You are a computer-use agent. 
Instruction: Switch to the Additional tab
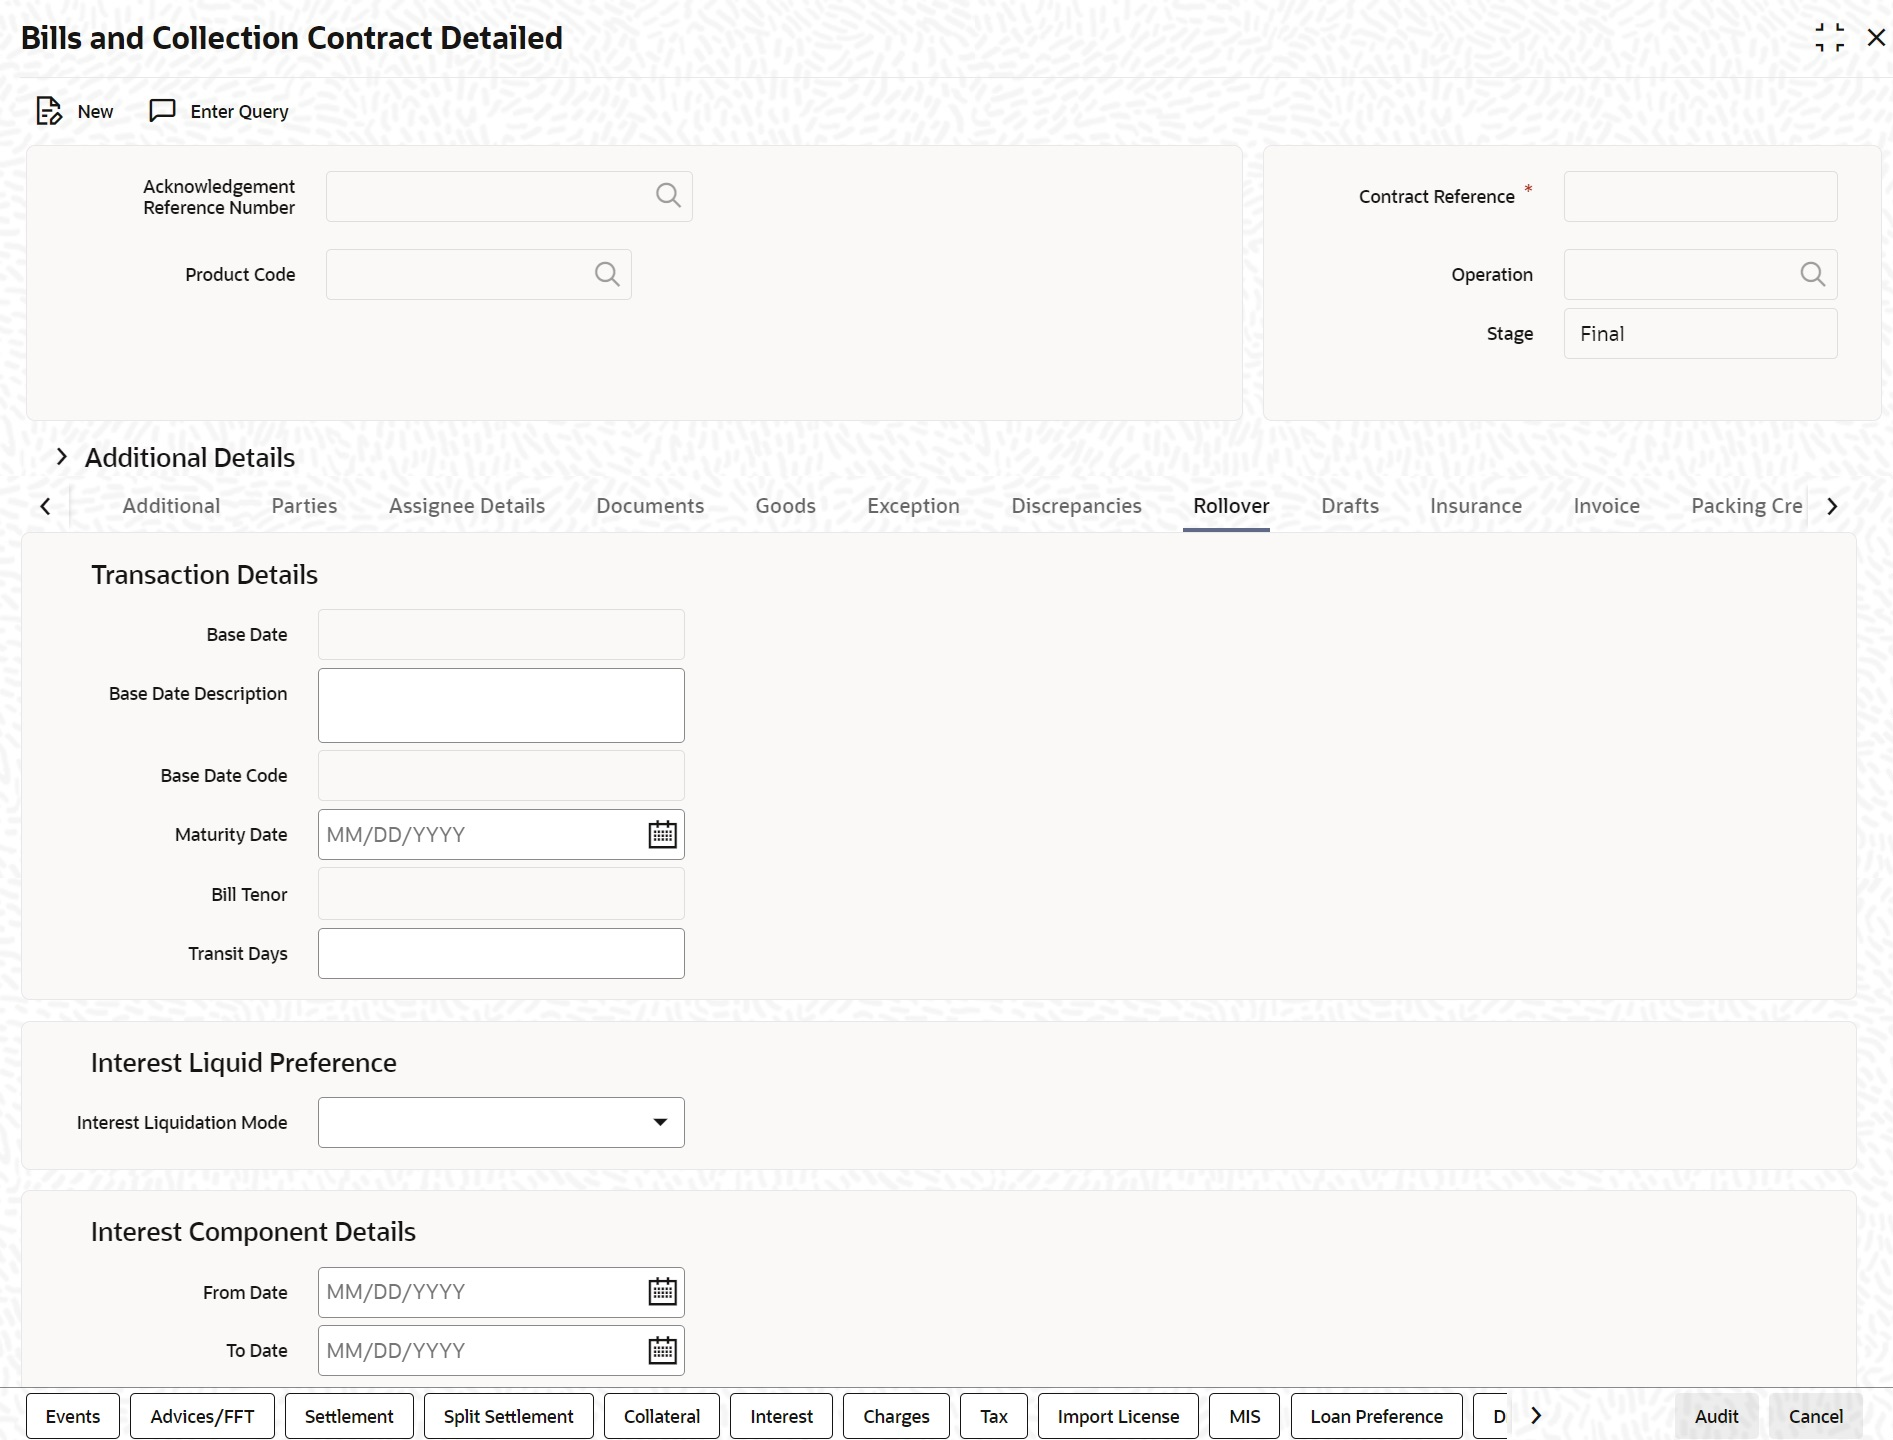pos(171,506)
